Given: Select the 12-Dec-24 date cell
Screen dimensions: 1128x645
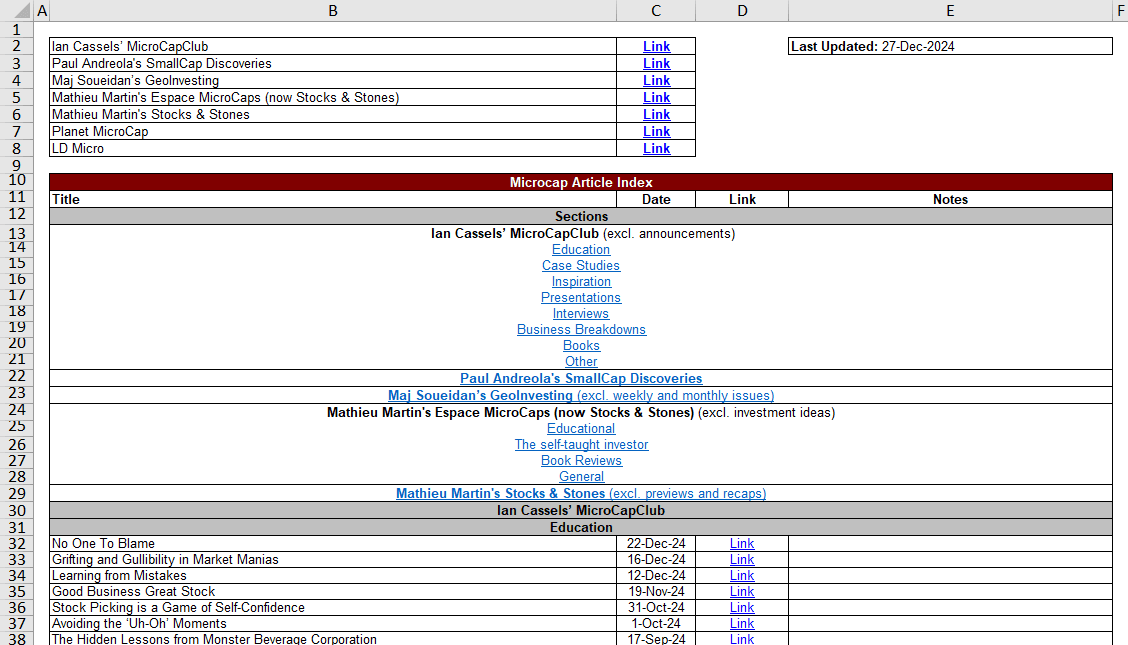Looking at the screenshot, I should (656, 575).
